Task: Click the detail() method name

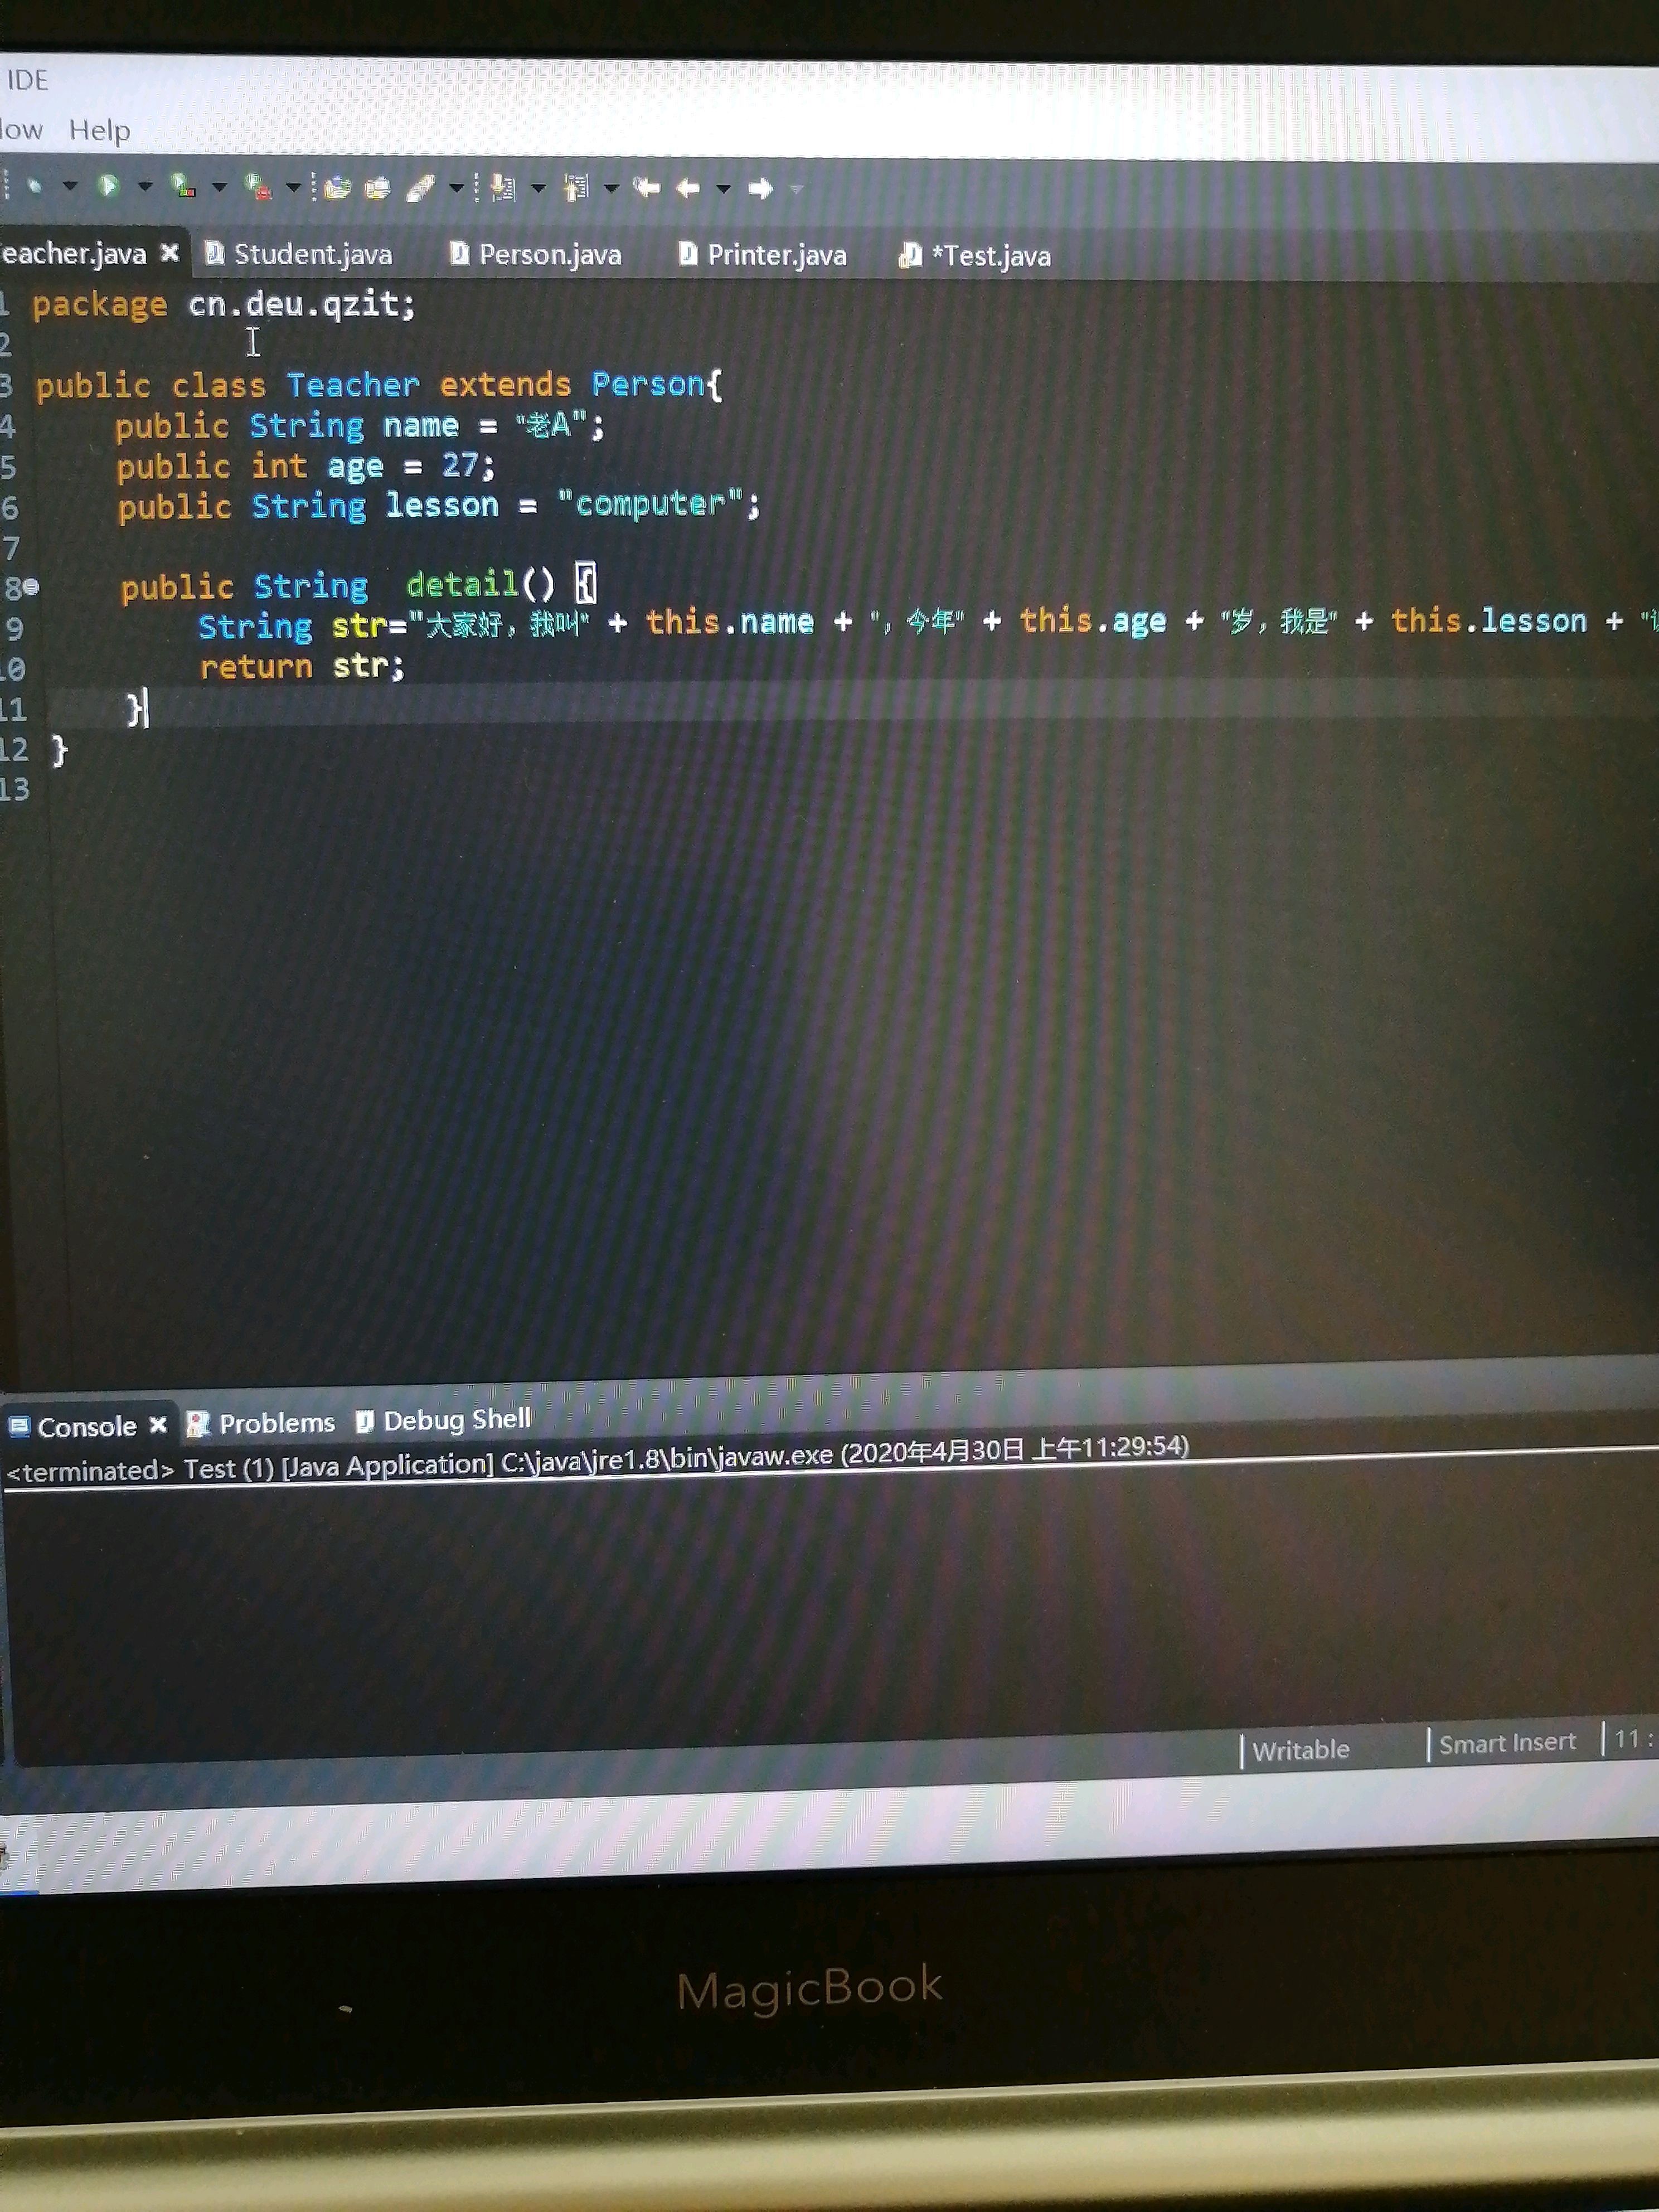Action: click(x=480, y=584)
